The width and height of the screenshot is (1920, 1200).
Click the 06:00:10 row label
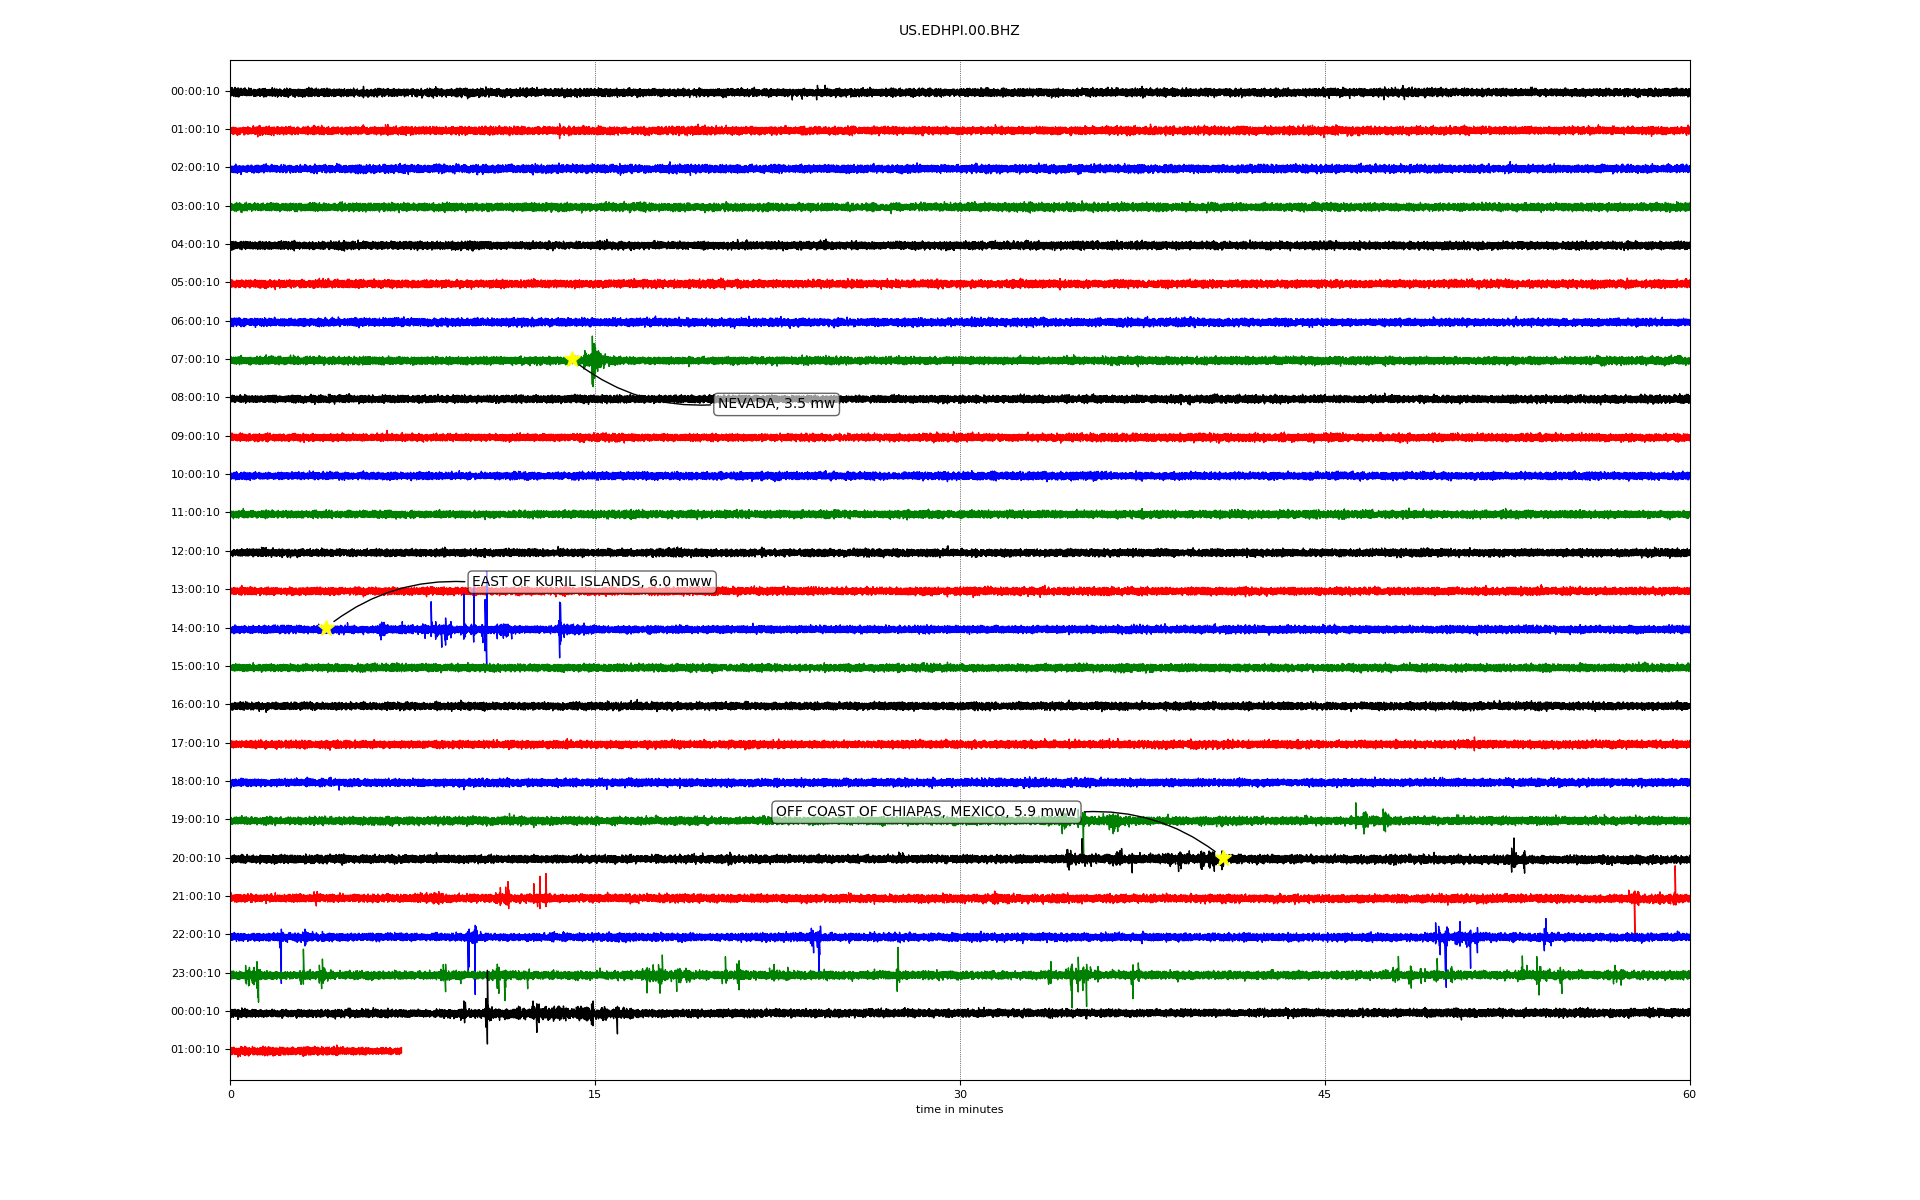coord(195,322)
